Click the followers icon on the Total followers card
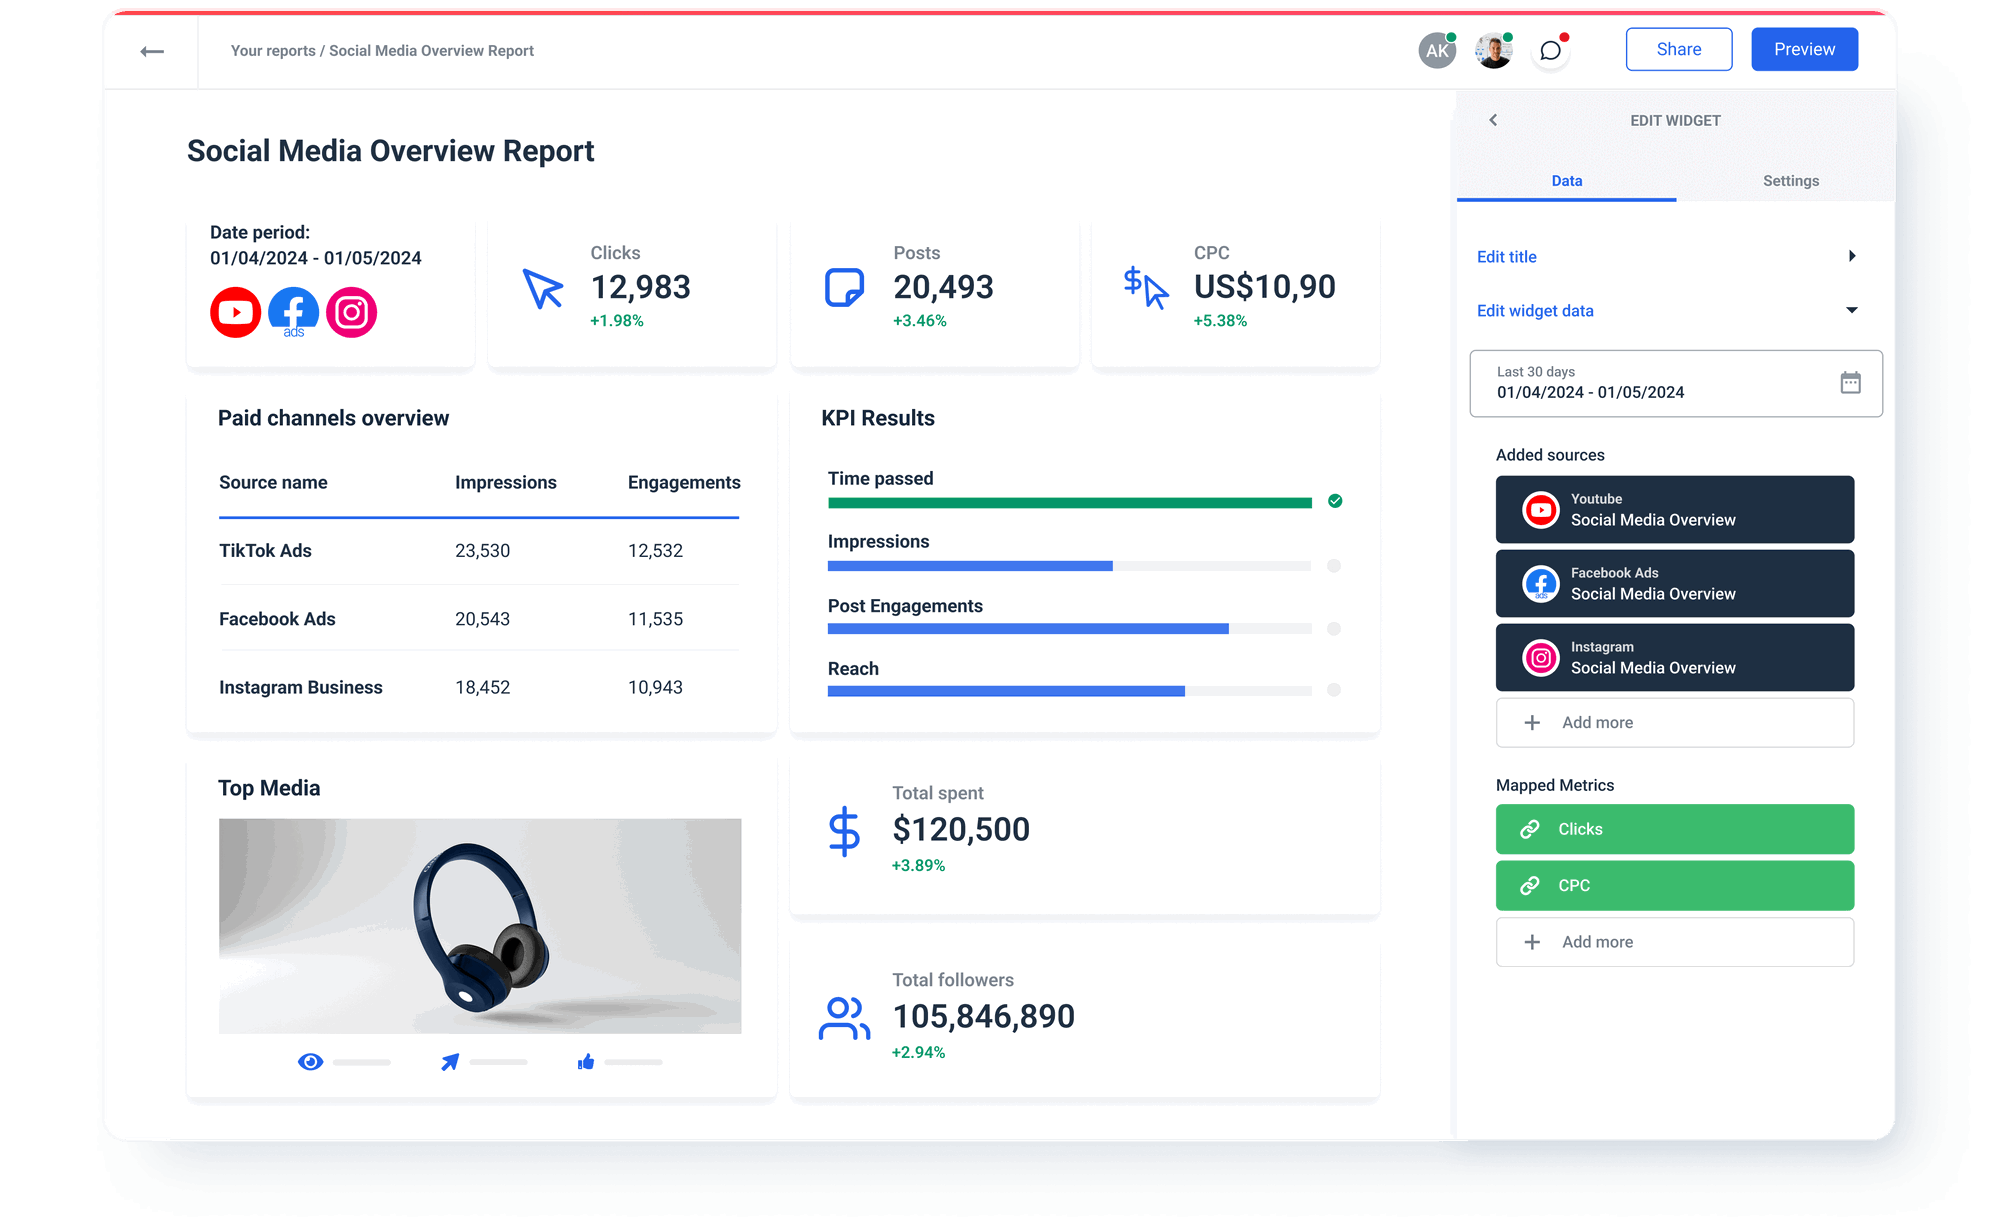The width and height of the screenshot is (2000, 1217). pos(843,1016)
